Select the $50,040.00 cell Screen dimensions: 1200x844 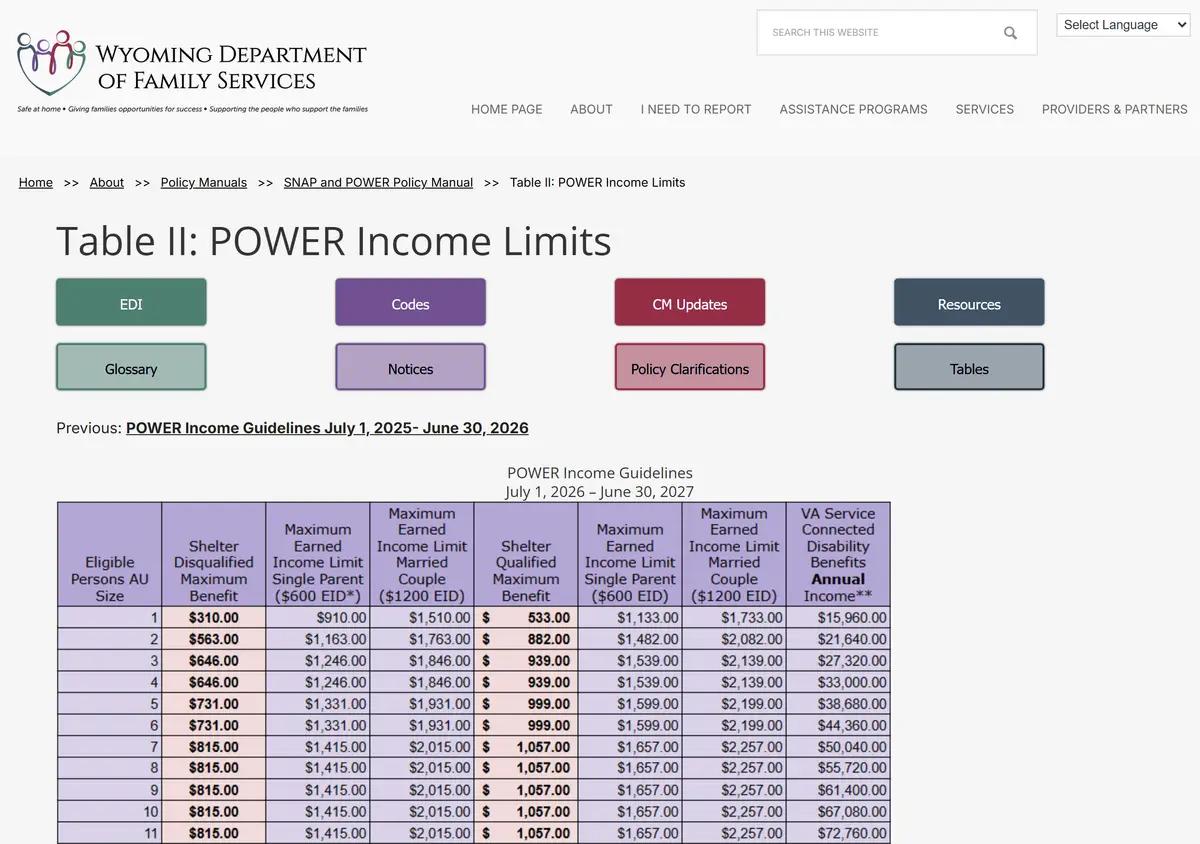[x=838, y=747]
